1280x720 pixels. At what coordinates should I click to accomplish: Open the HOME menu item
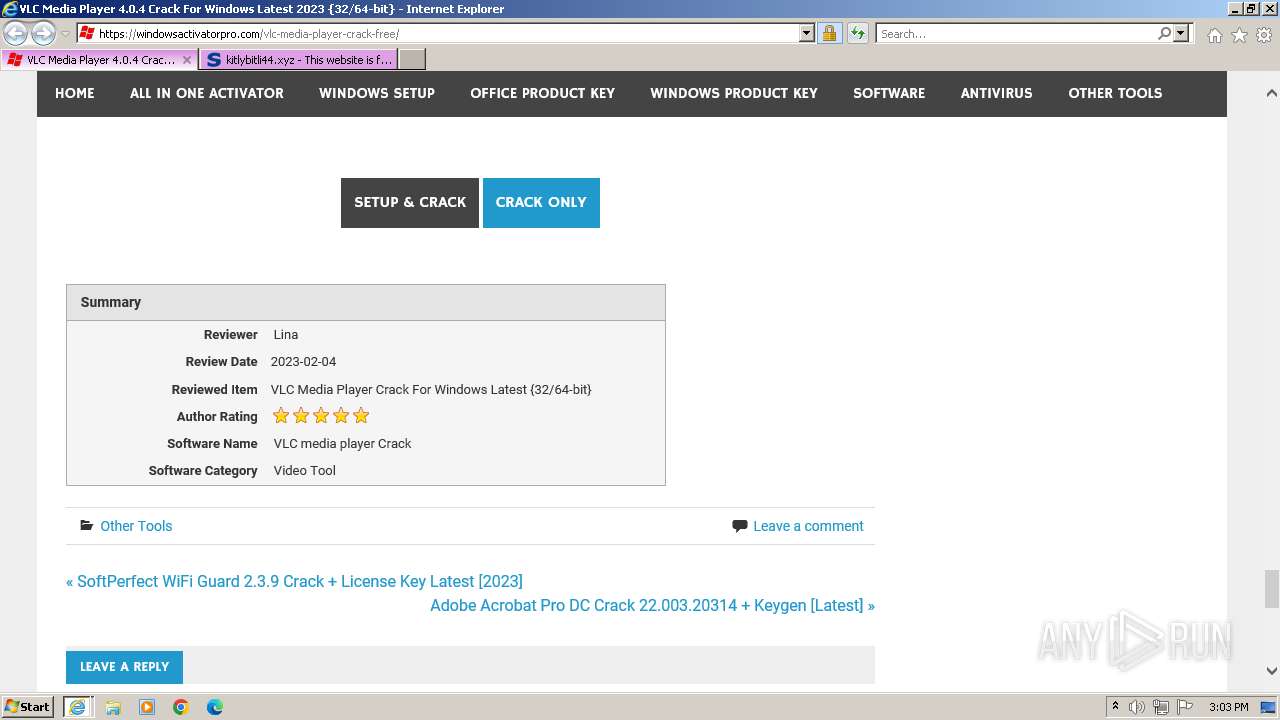click(x=75, y=93)
